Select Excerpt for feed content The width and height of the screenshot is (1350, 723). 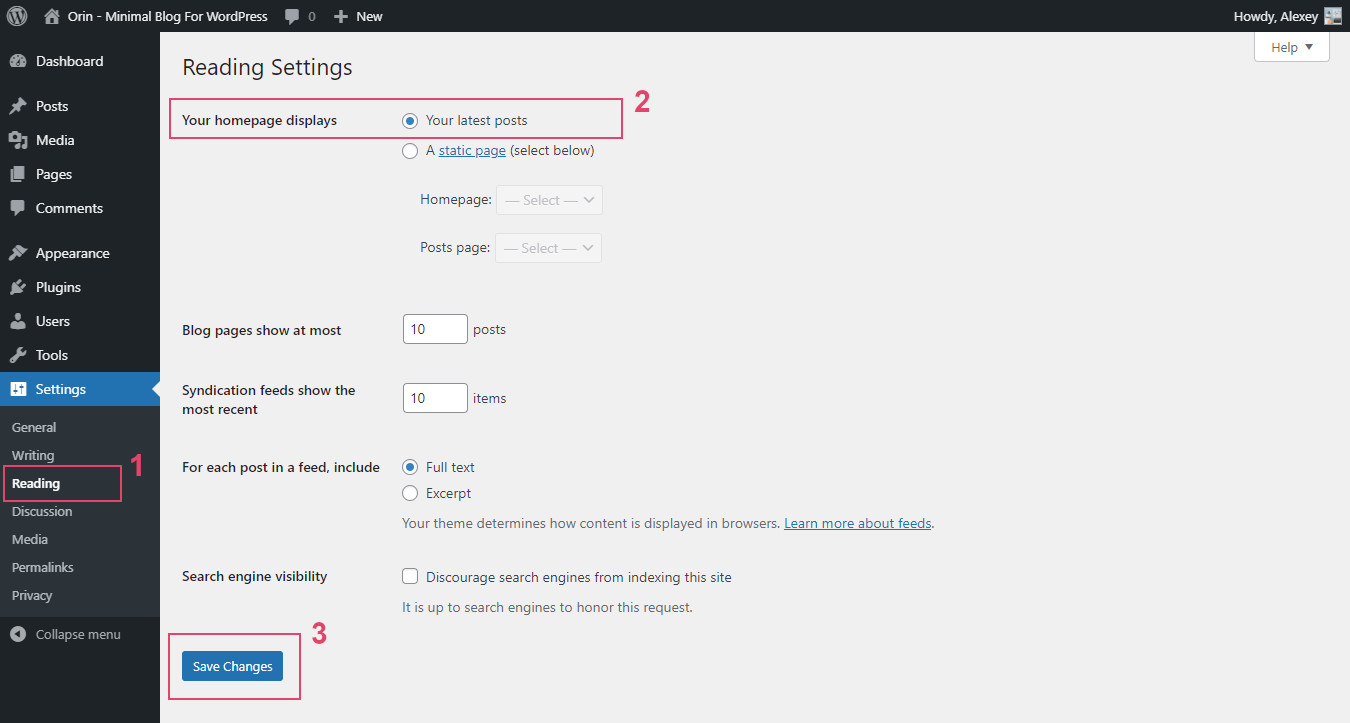point(410,493)
